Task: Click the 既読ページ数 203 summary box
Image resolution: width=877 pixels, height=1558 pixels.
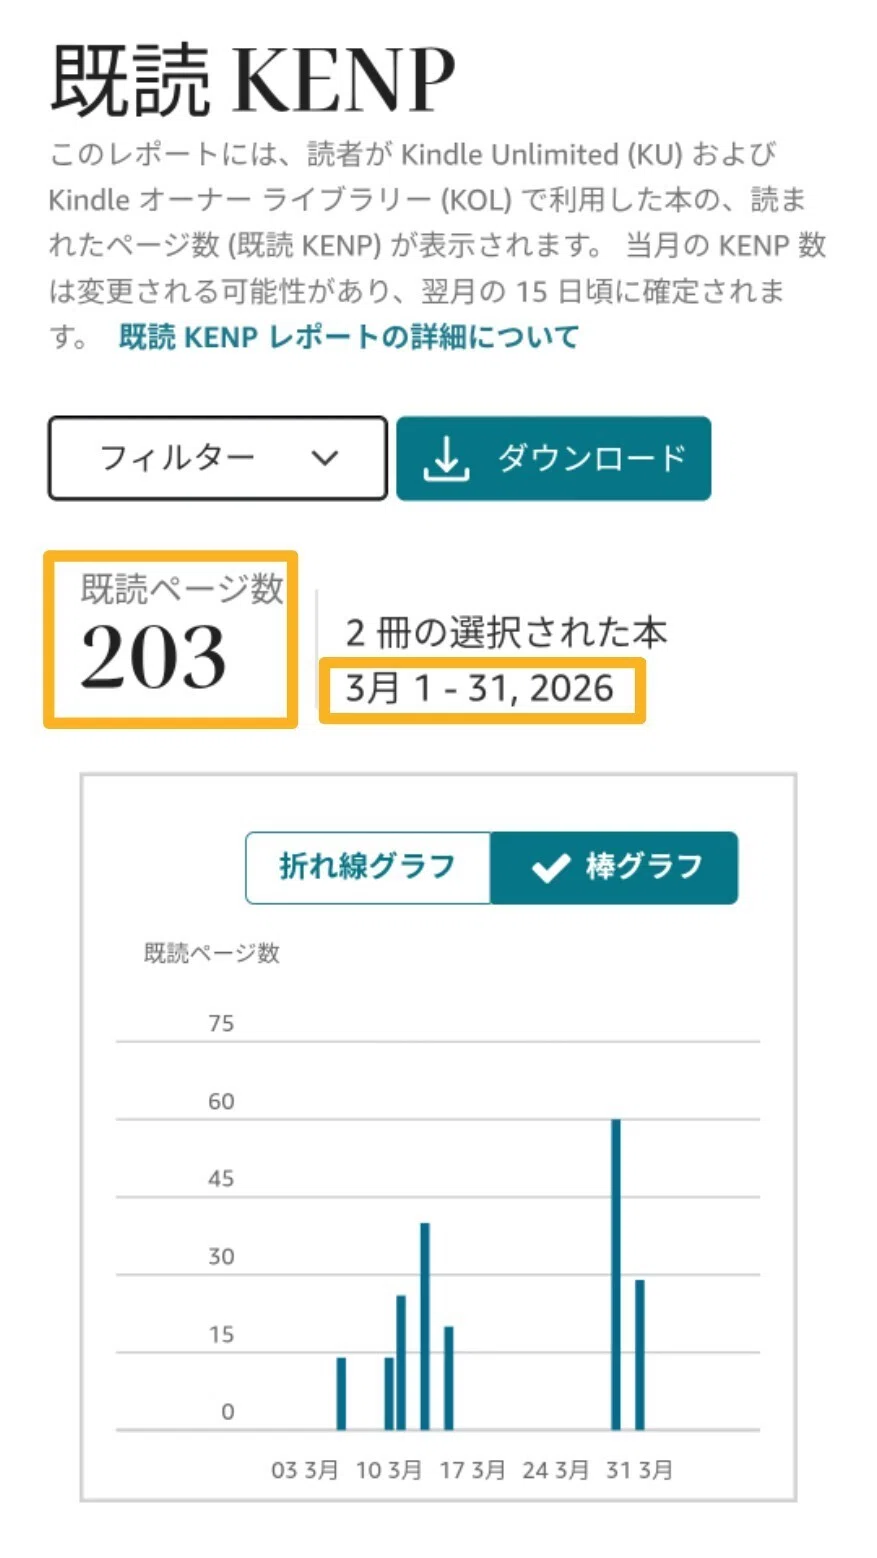Action: [x=171, y=638]
